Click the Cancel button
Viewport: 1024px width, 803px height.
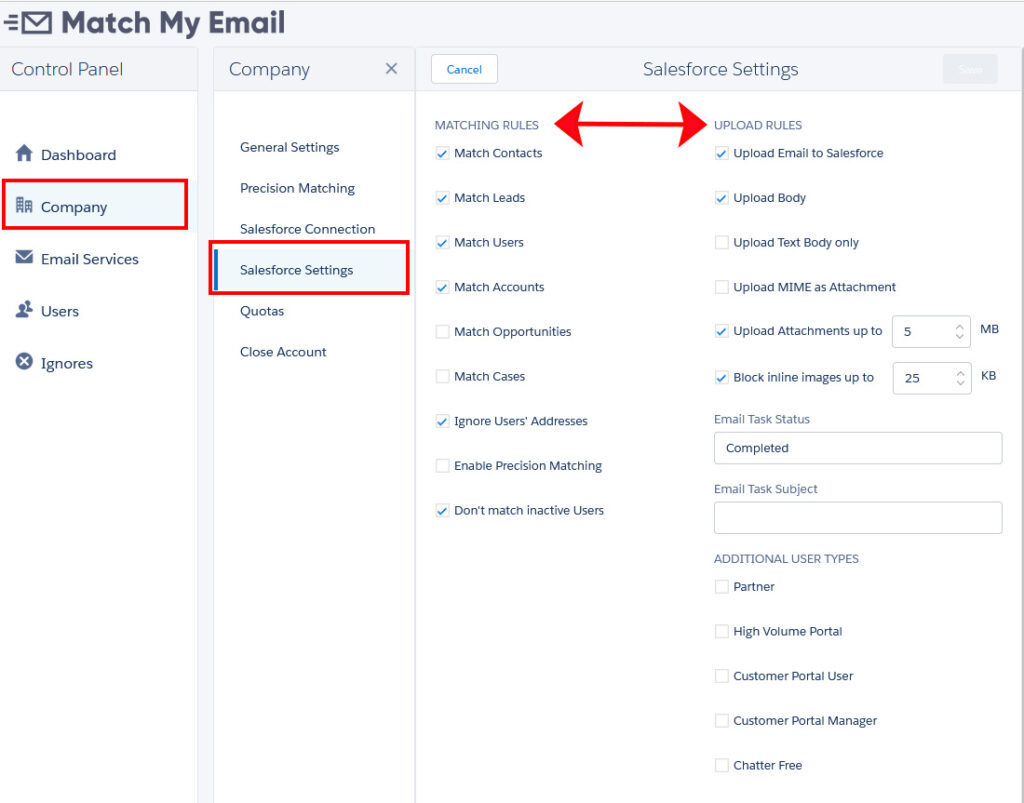464,69
